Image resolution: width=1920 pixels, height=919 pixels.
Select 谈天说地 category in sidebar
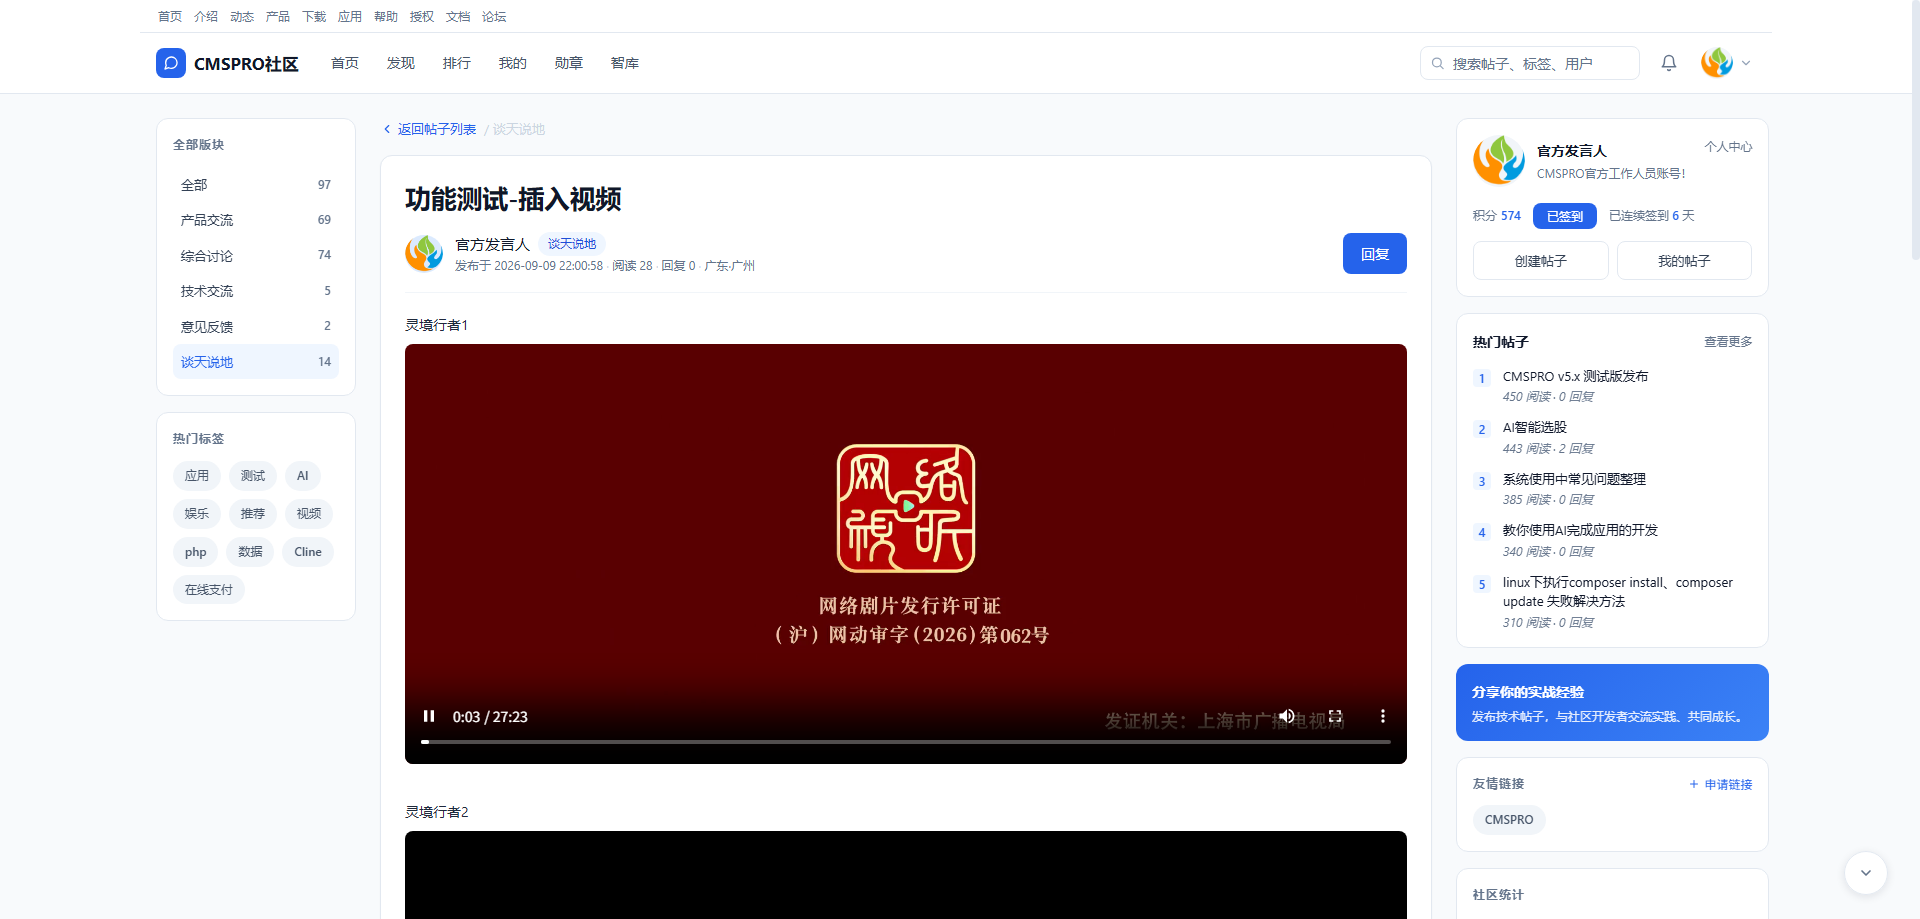click(256, 362)
